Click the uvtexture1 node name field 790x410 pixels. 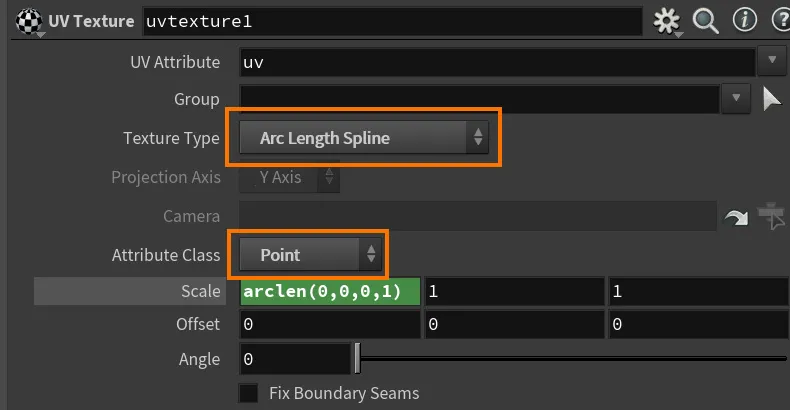[x=392, y=22]
